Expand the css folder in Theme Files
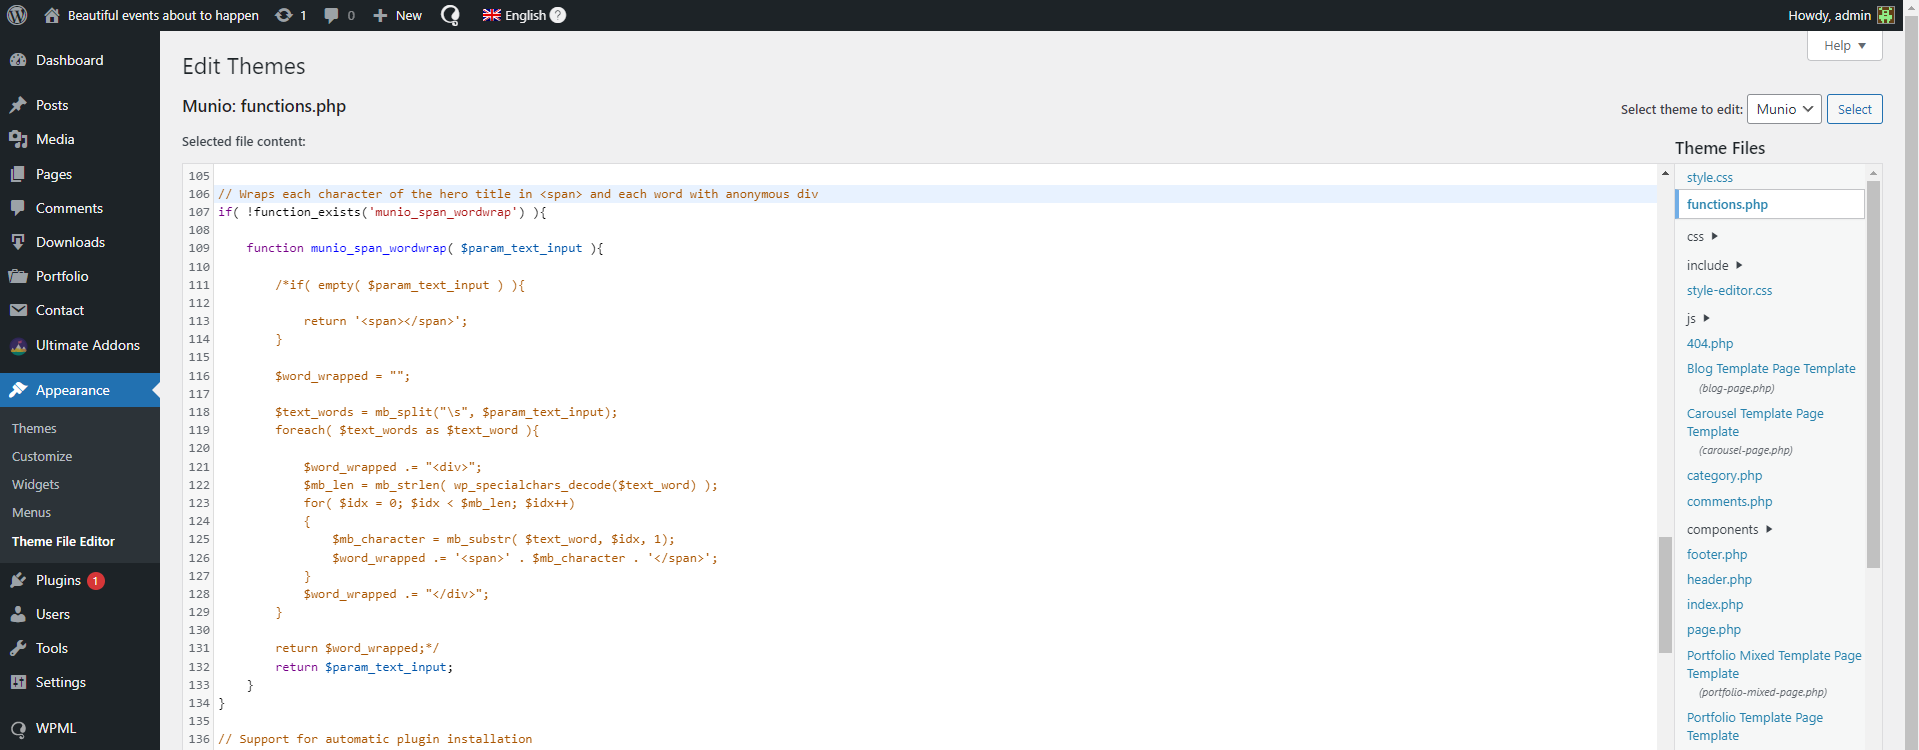Image resolution: width=1919 pixels, height=750 pixels. (x=1702, y=237)
